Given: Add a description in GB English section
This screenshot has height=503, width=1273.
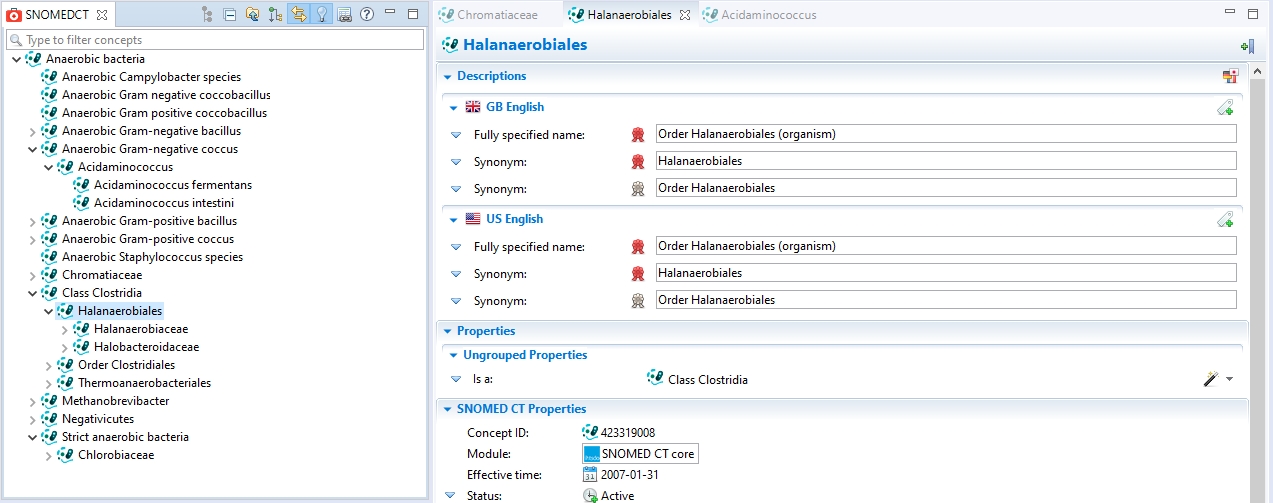Looking at the screenshot, I should pos(1225,108).
